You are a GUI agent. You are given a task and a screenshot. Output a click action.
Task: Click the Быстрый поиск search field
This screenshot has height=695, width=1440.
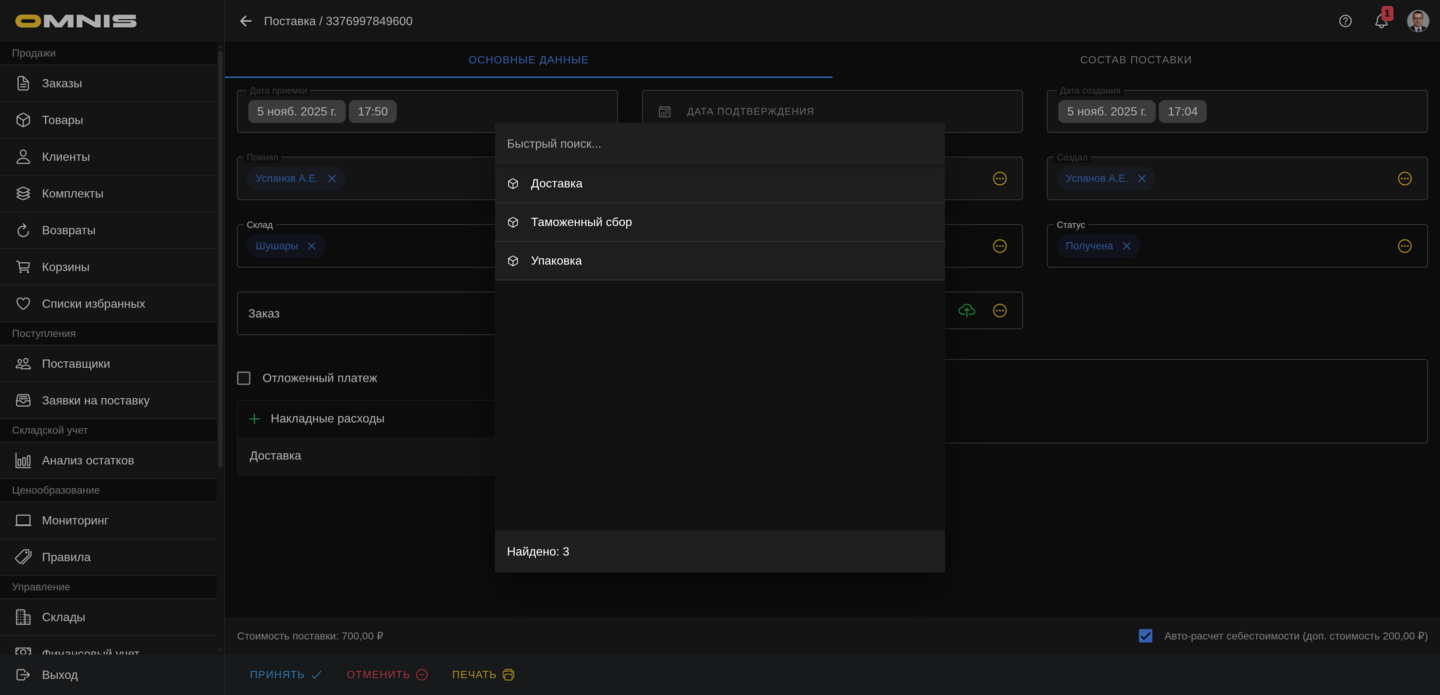[x=719, y=144]
